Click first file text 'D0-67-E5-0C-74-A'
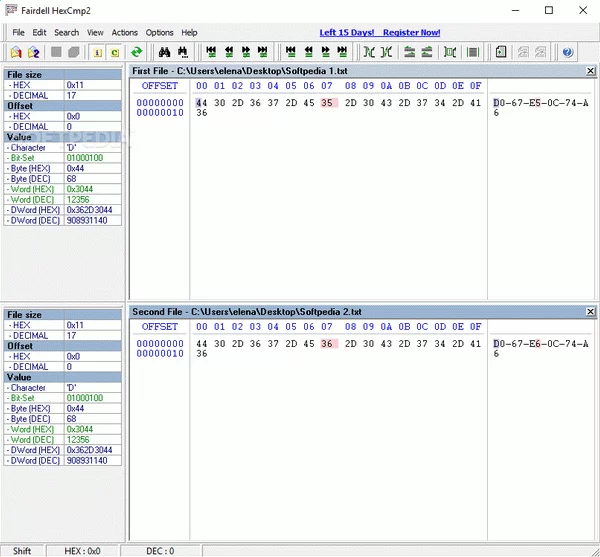 click(541, 103)
